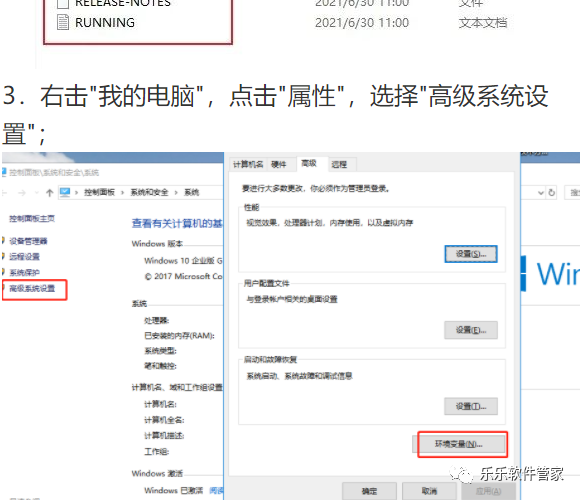The width and height of the screenshot is (582, 500).
Task: Switch to the 远程 tab
Action: point(339,164)
